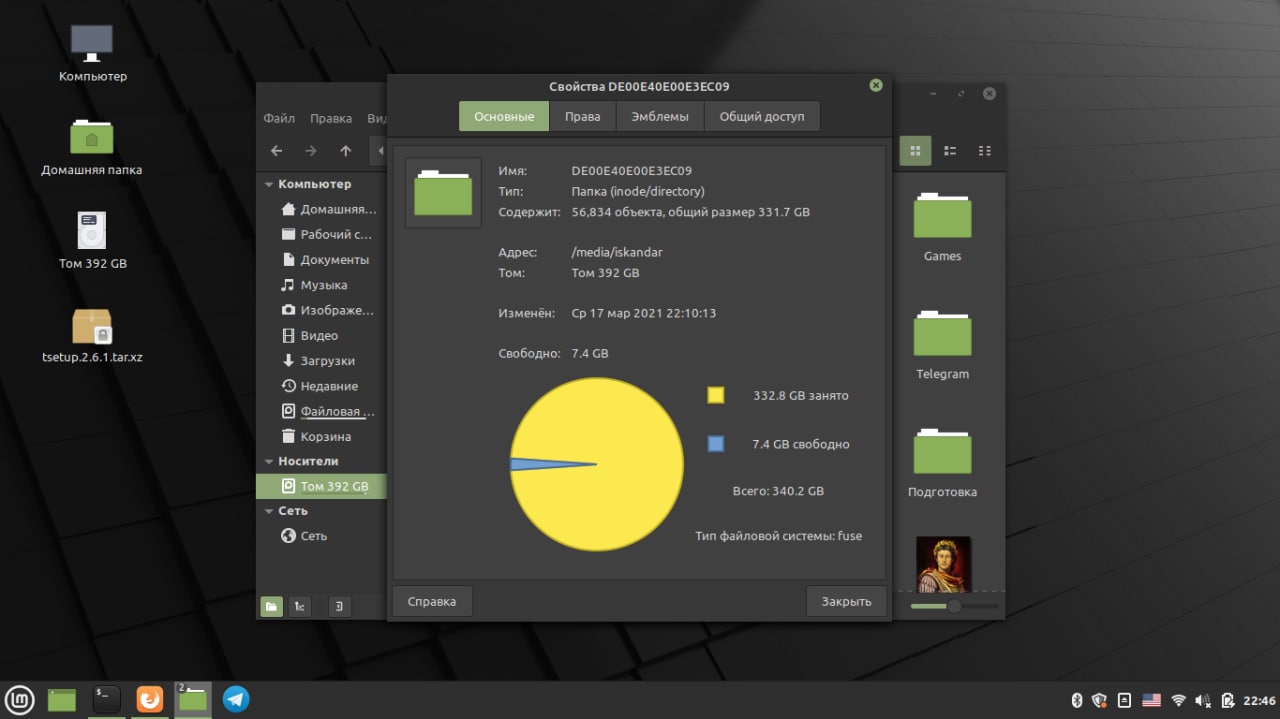Screen dimensions: 1280x719
Task: Switch to the Права tab
Action: [582, 116]
